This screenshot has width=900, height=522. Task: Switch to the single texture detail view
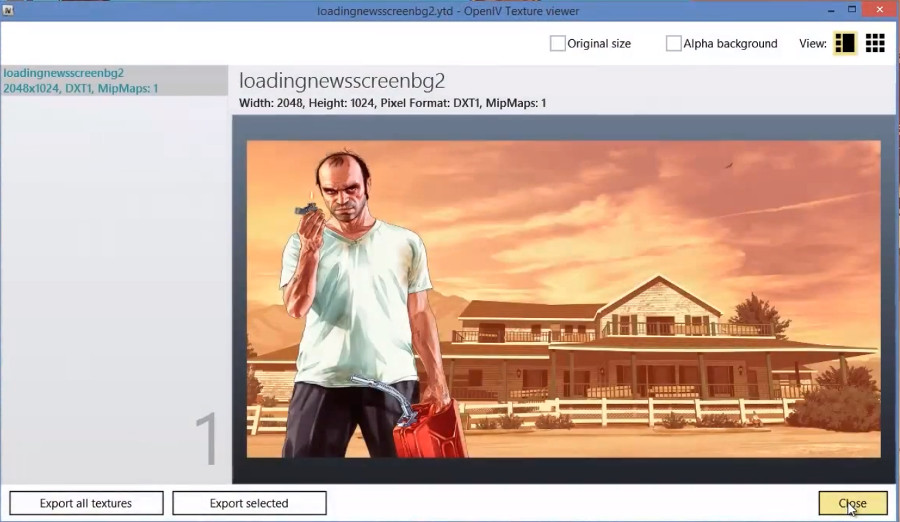(845, 43)
